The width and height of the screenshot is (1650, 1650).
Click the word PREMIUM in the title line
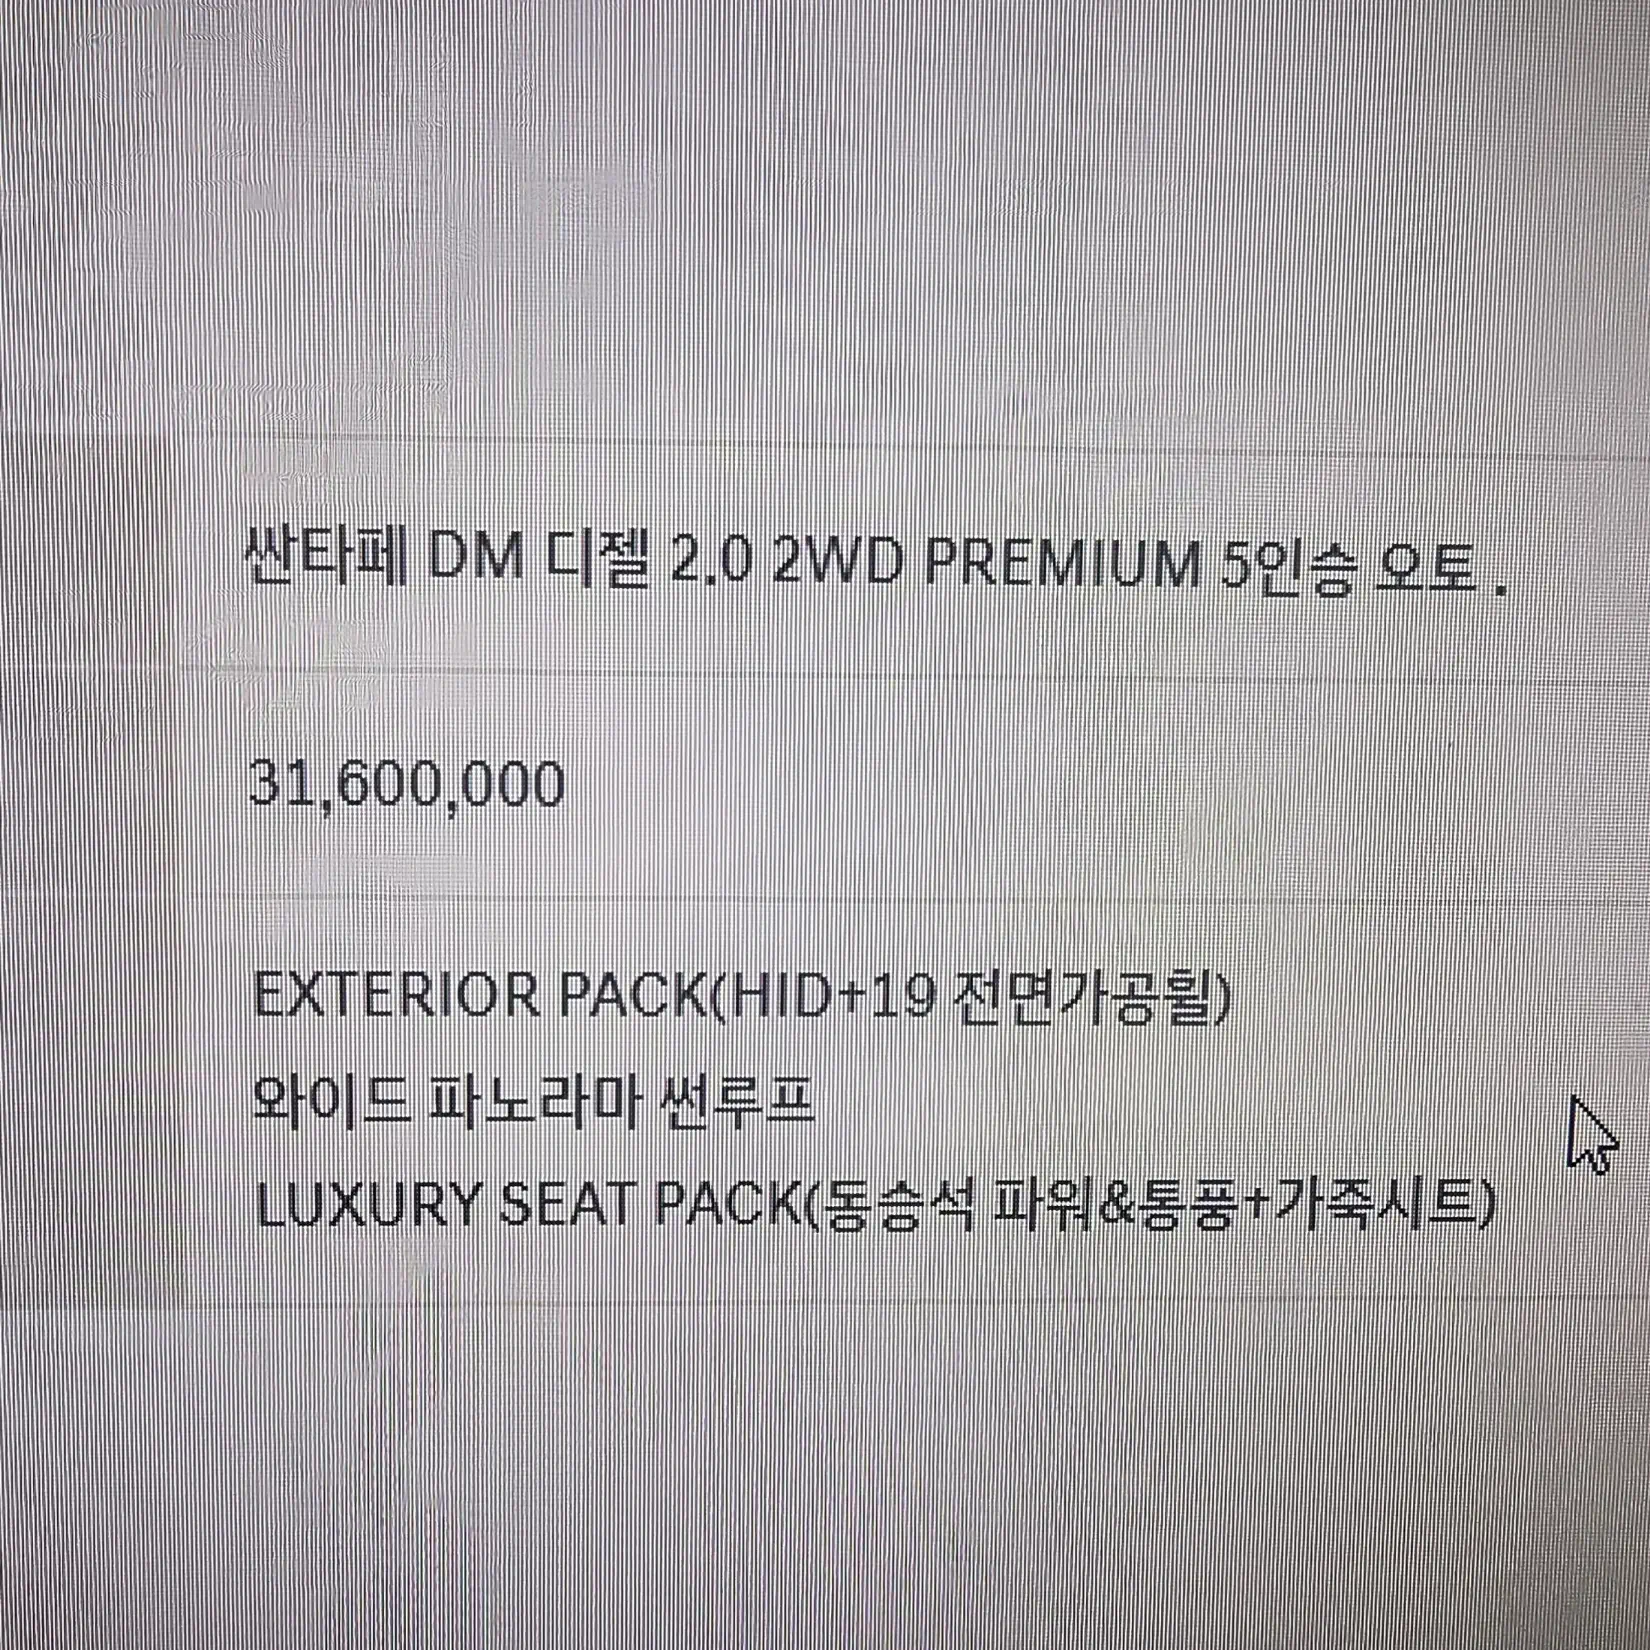tap(1062, 564)
